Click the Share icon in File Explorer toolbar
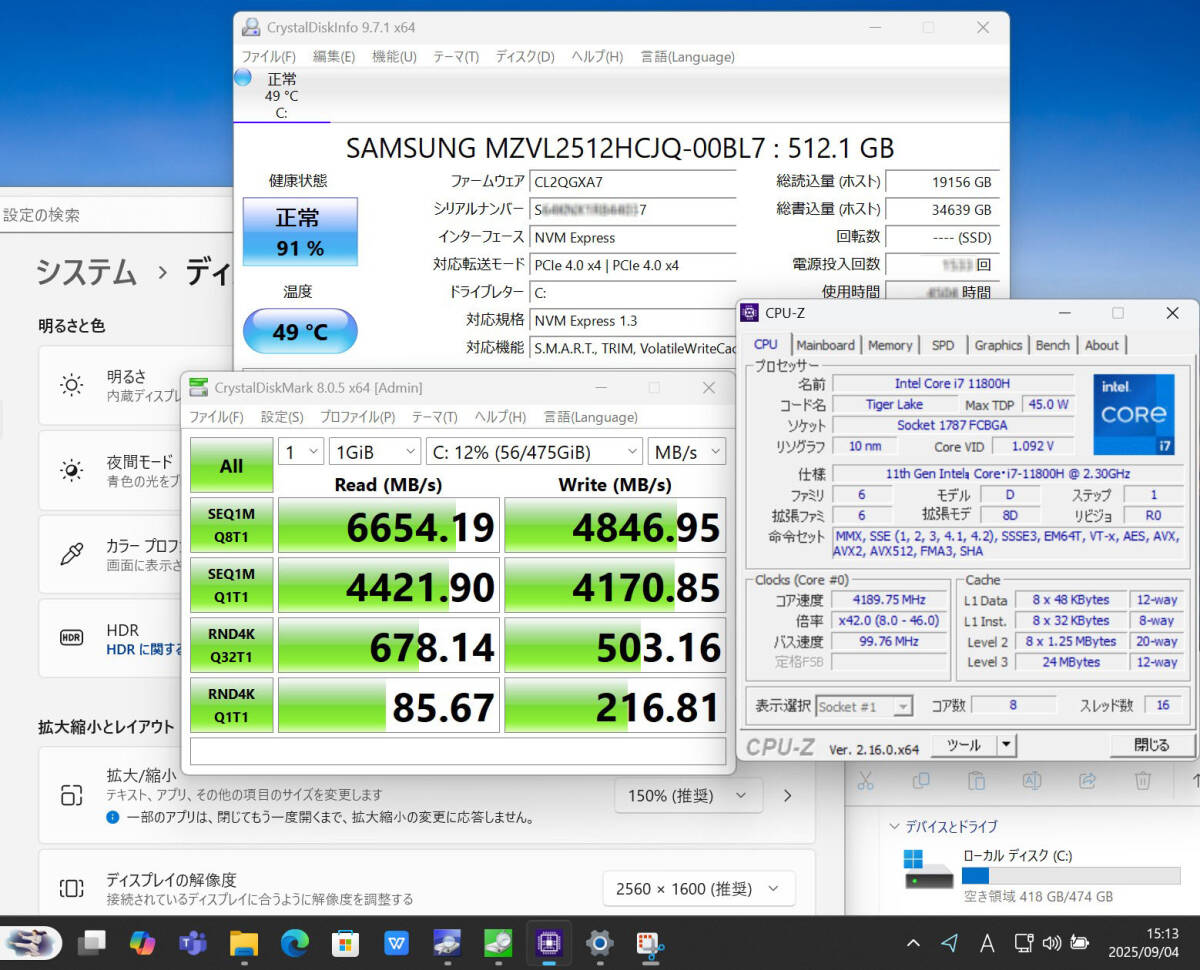Viewport: 1200px width, 970px height. 1087,780
